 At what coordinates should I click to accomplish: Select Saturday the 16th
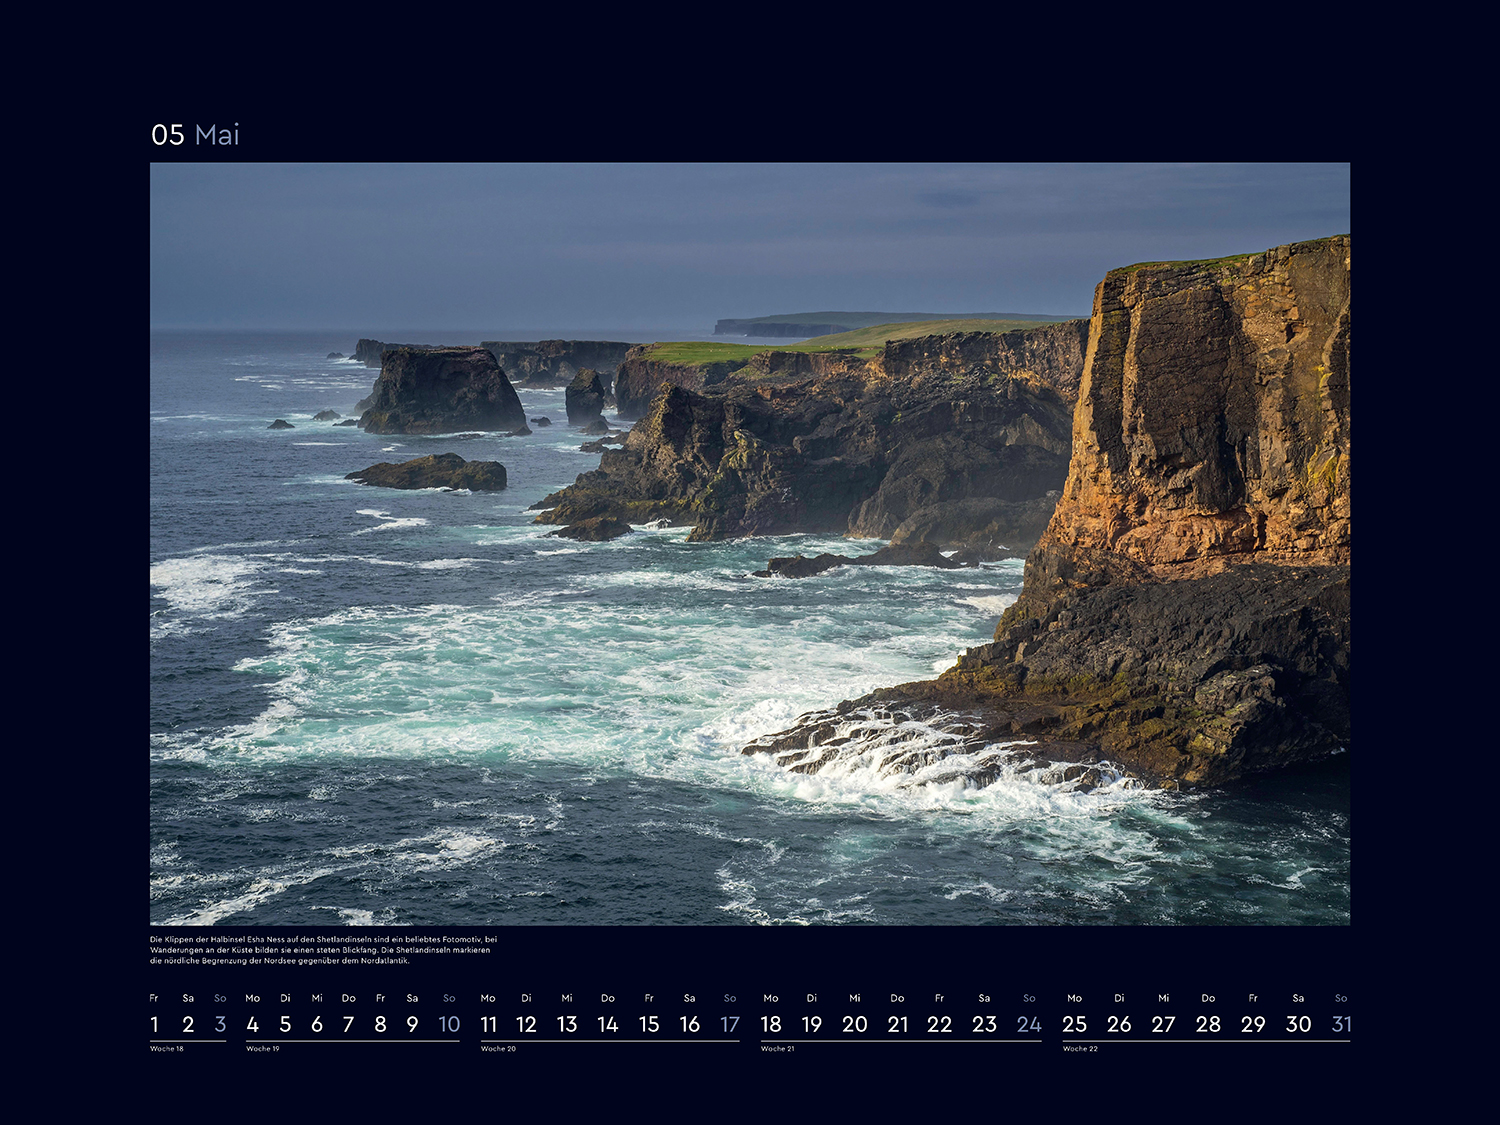pyautogui.click(x=689, y=1024)
